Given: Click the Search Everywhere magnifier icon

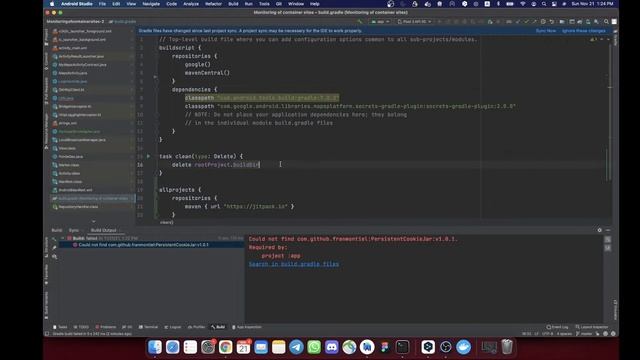Looking at the screenshot, I should coord(606,21).
